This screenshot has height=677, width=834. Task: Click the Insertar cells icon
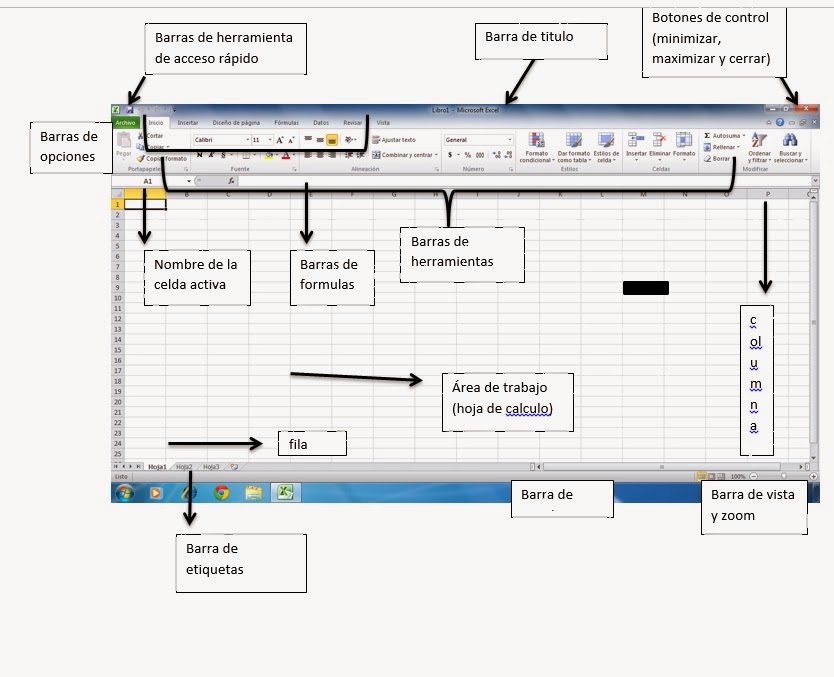coord(636,140)
